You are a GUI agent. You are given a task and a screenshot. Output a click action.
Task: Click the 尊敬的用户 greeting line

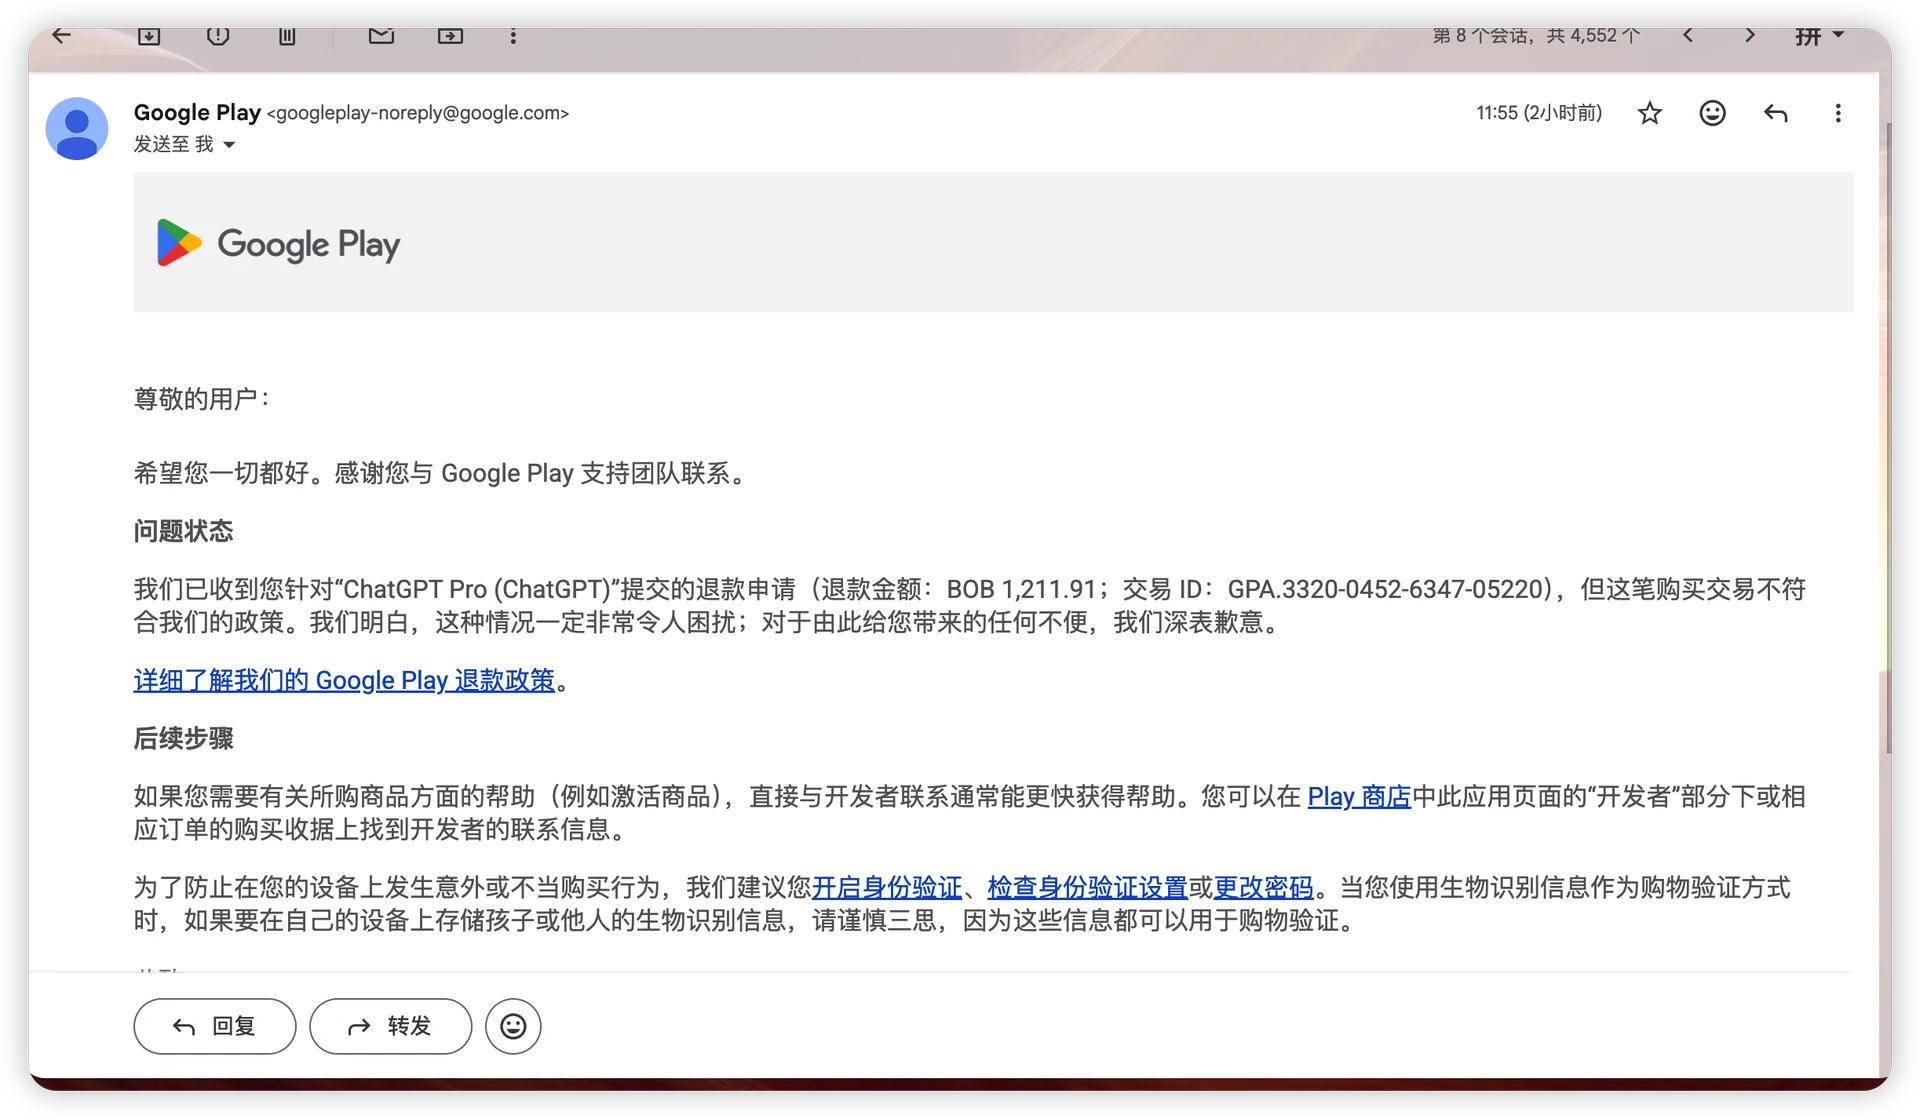(x=201, y=399)
